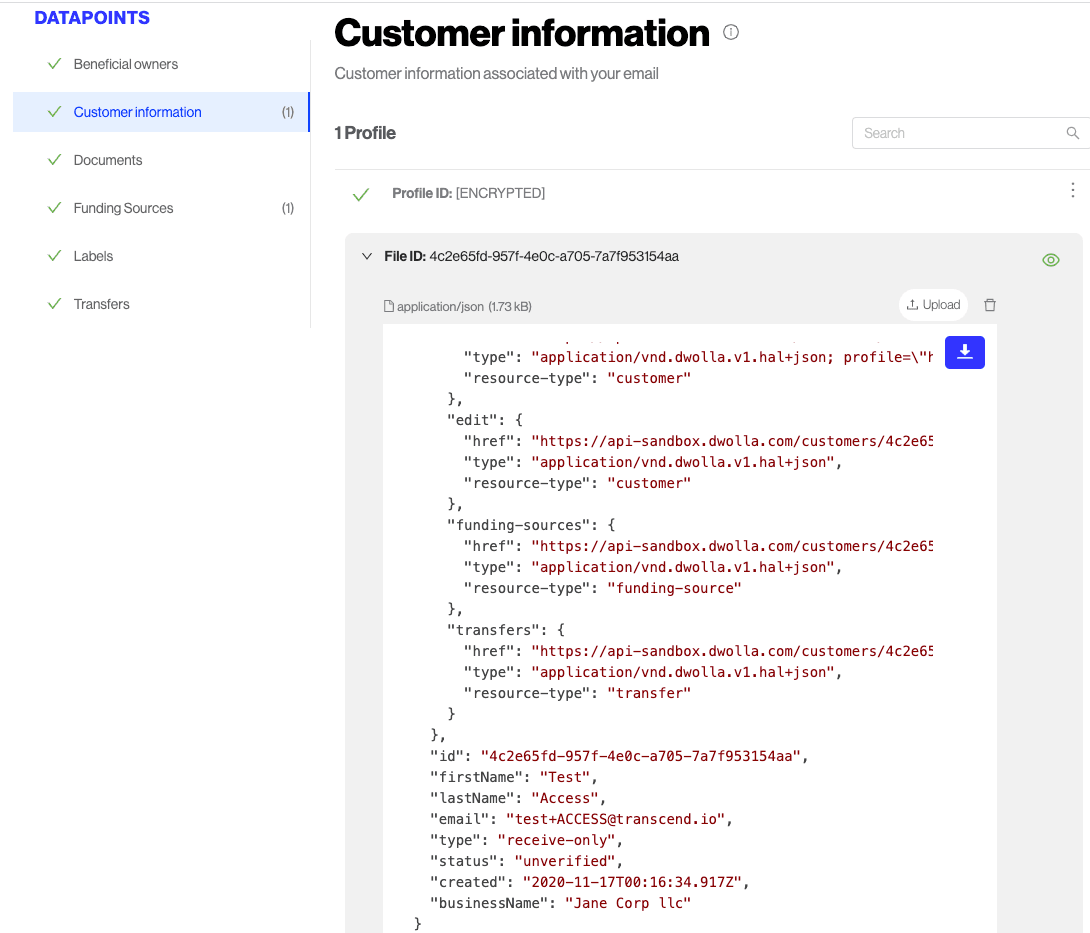Click the blue download file button
Viewport: 1090px width, 933px height.
(x=965, y=352)
